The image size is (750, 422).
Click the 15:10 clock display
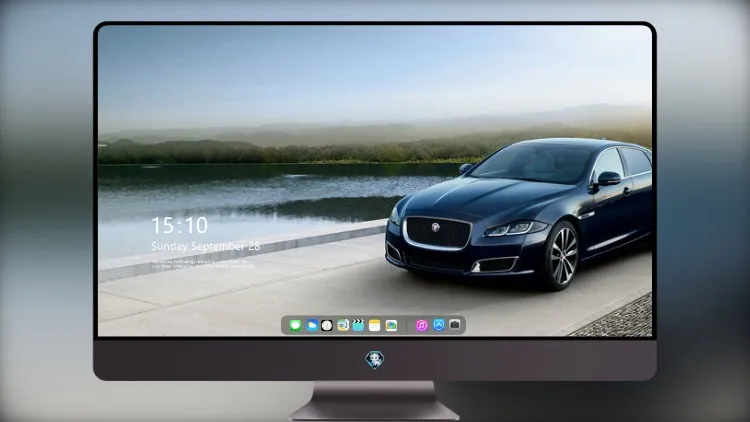pos(179,225)
